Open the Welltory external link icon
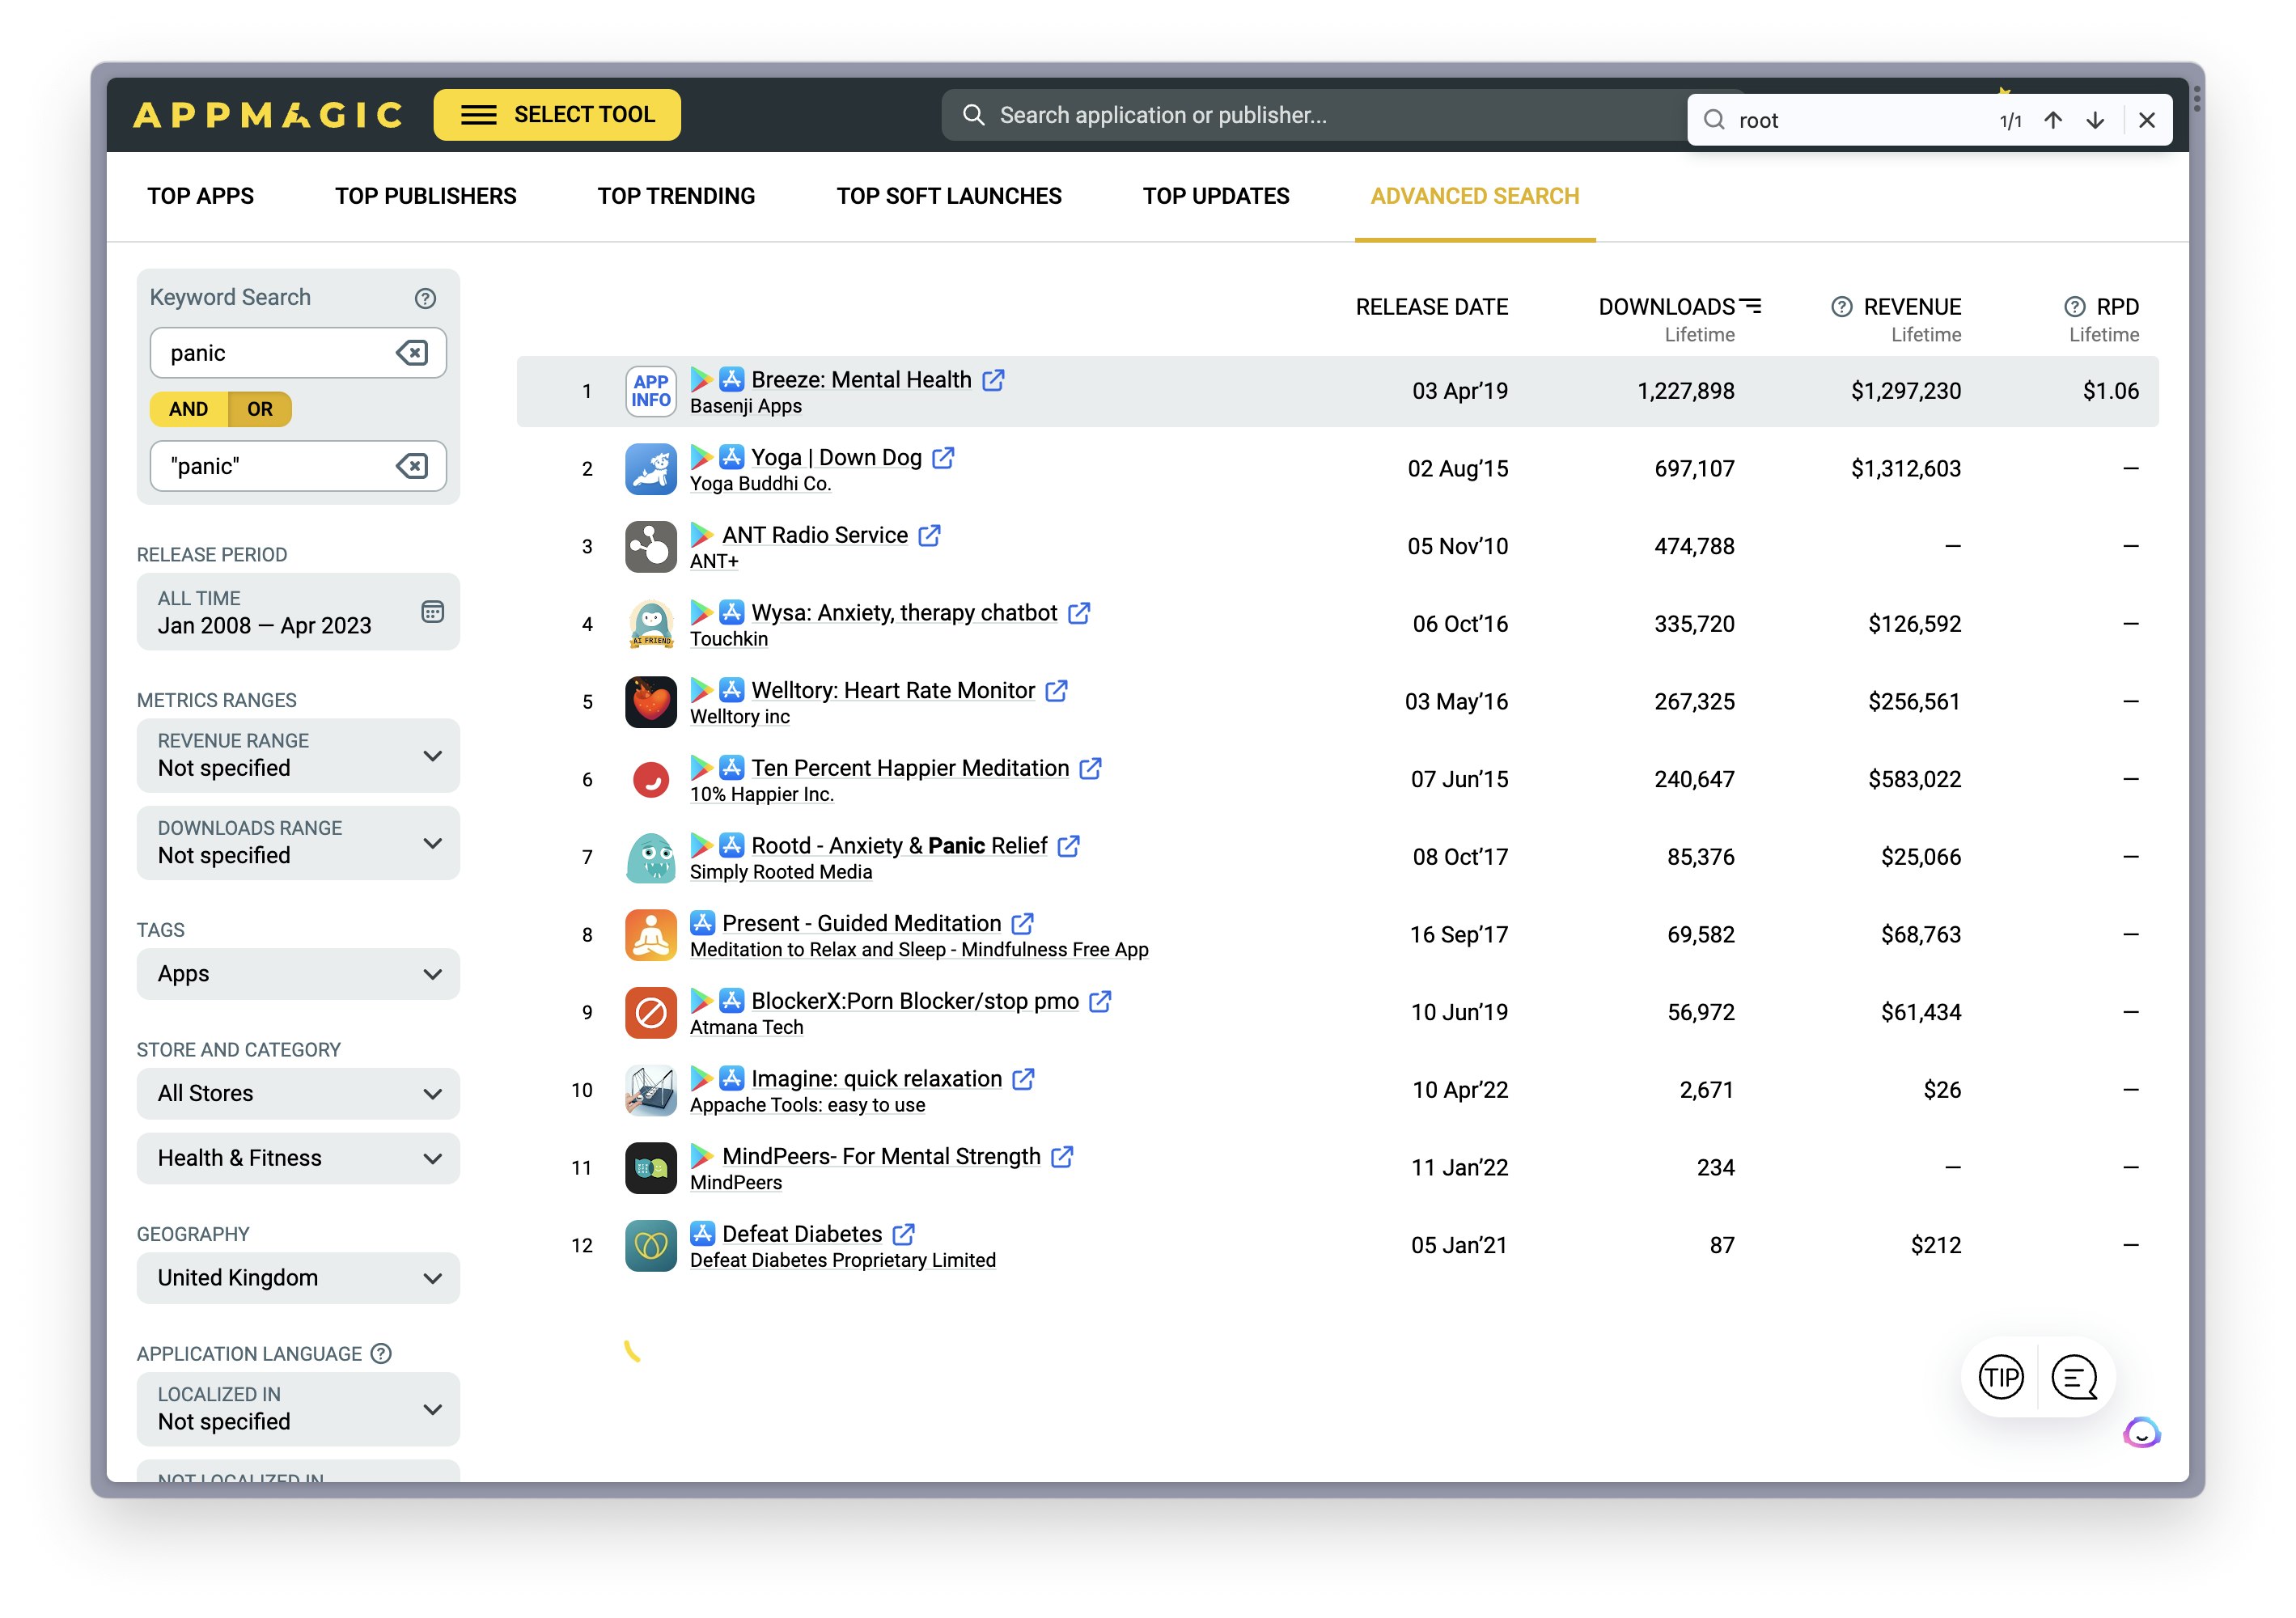This screenshot has height=1618, width=2296. click(x=1056, y=691)
